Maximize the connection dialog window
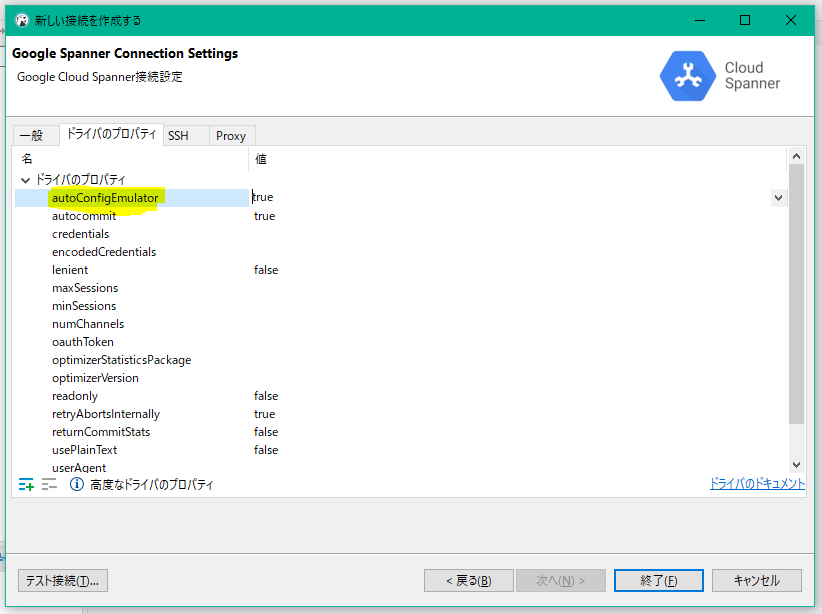 [745, 20]
